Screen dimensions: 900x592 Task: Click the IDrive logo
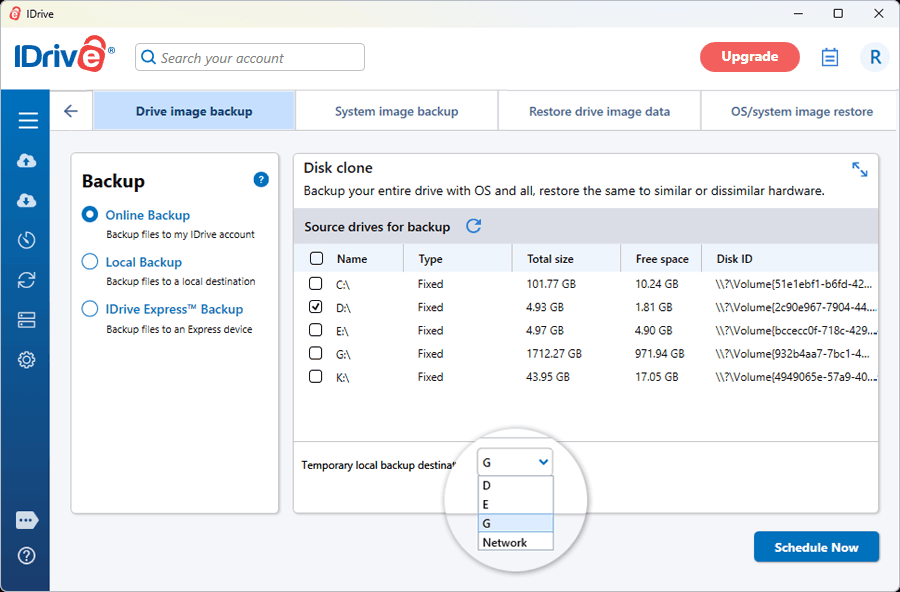[64, 55]
